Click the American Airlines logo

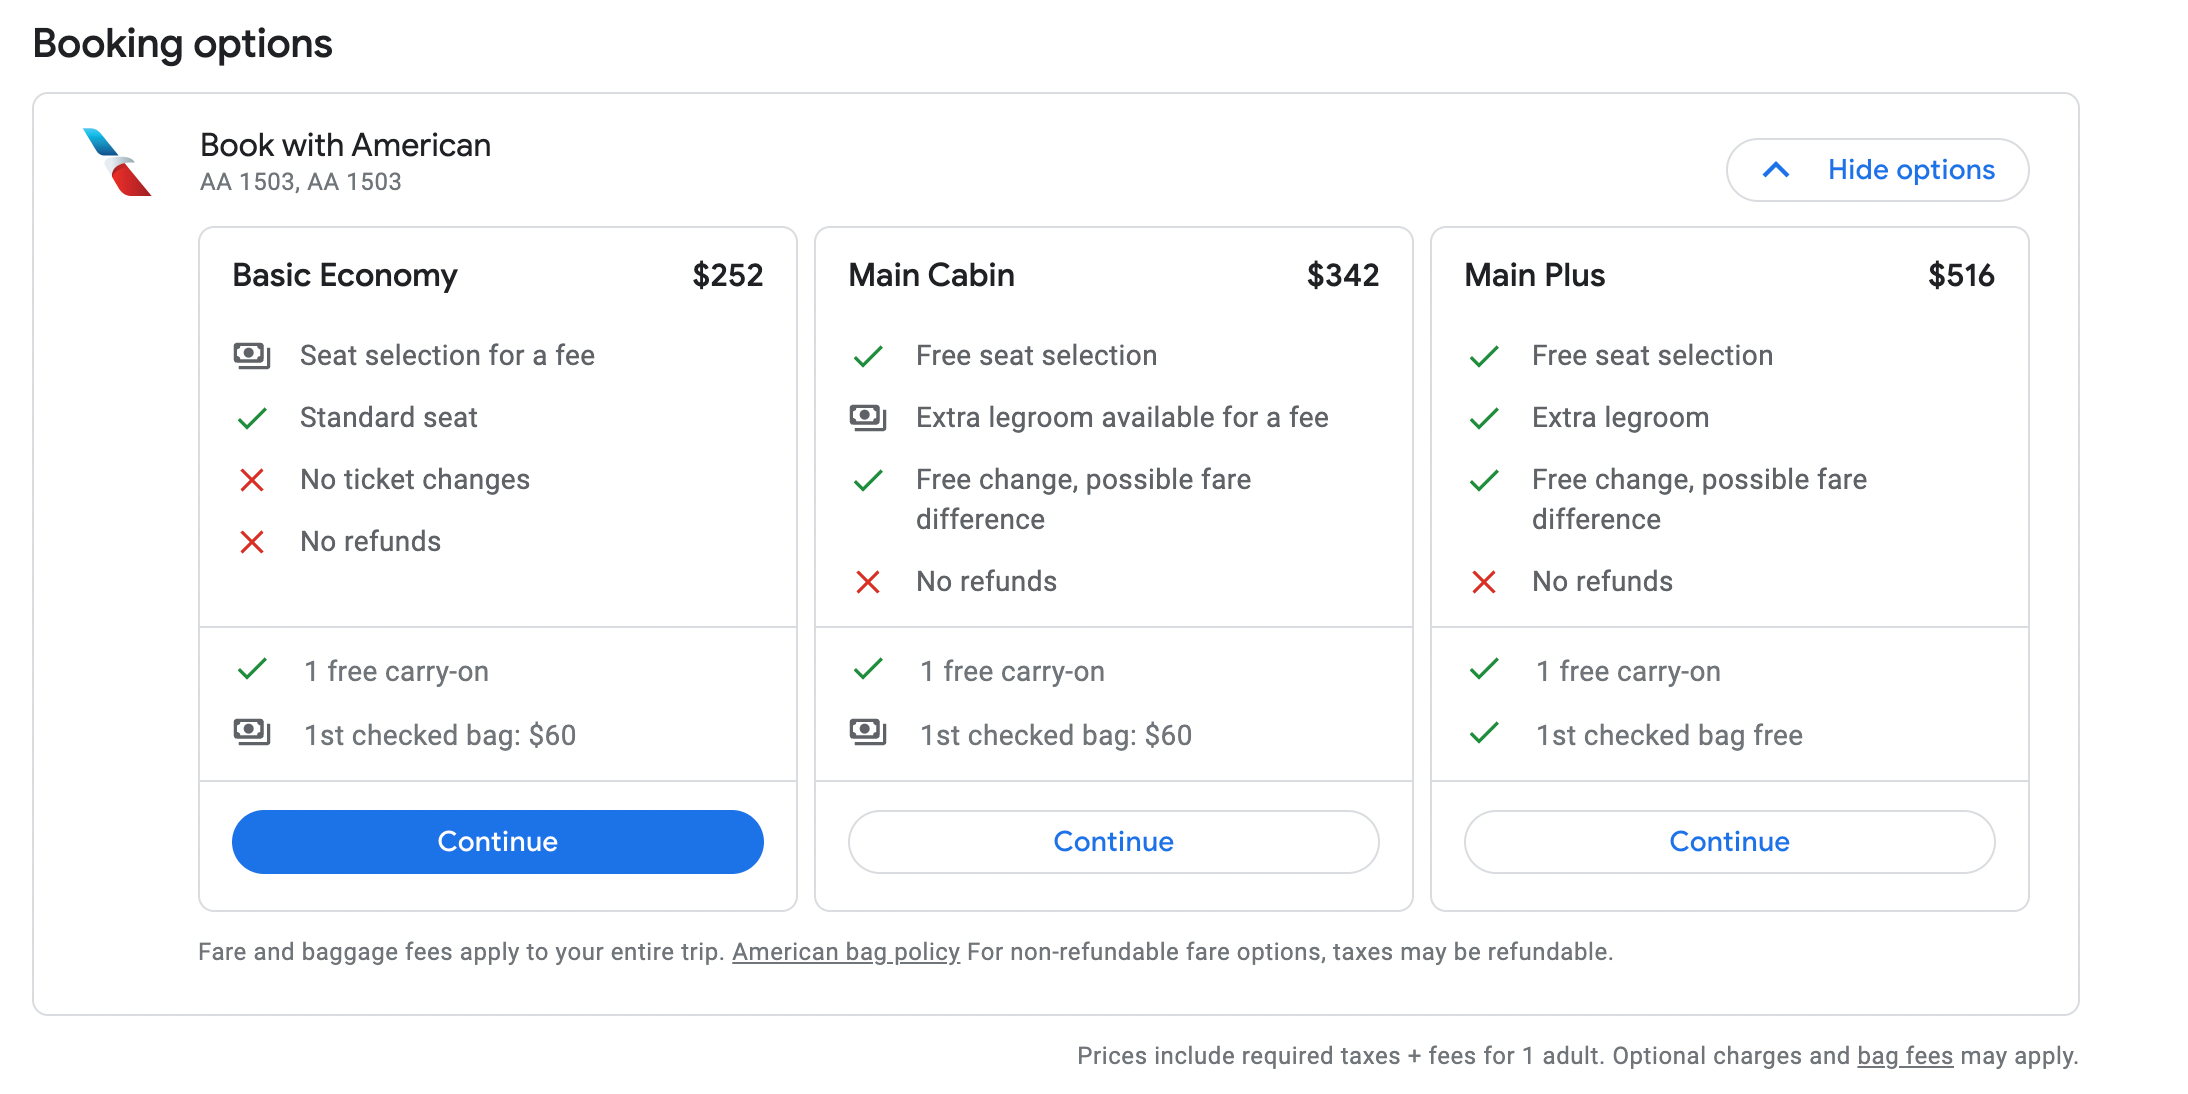pyautogui.click(x=117, y=162)
